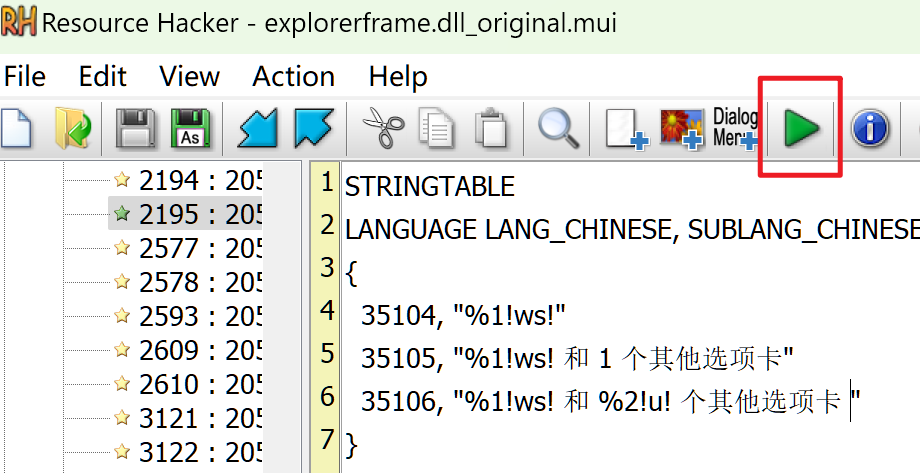Viewport: 920px width, 473px height.
Task: Click line number 7 in gutter
Action: 327,440
